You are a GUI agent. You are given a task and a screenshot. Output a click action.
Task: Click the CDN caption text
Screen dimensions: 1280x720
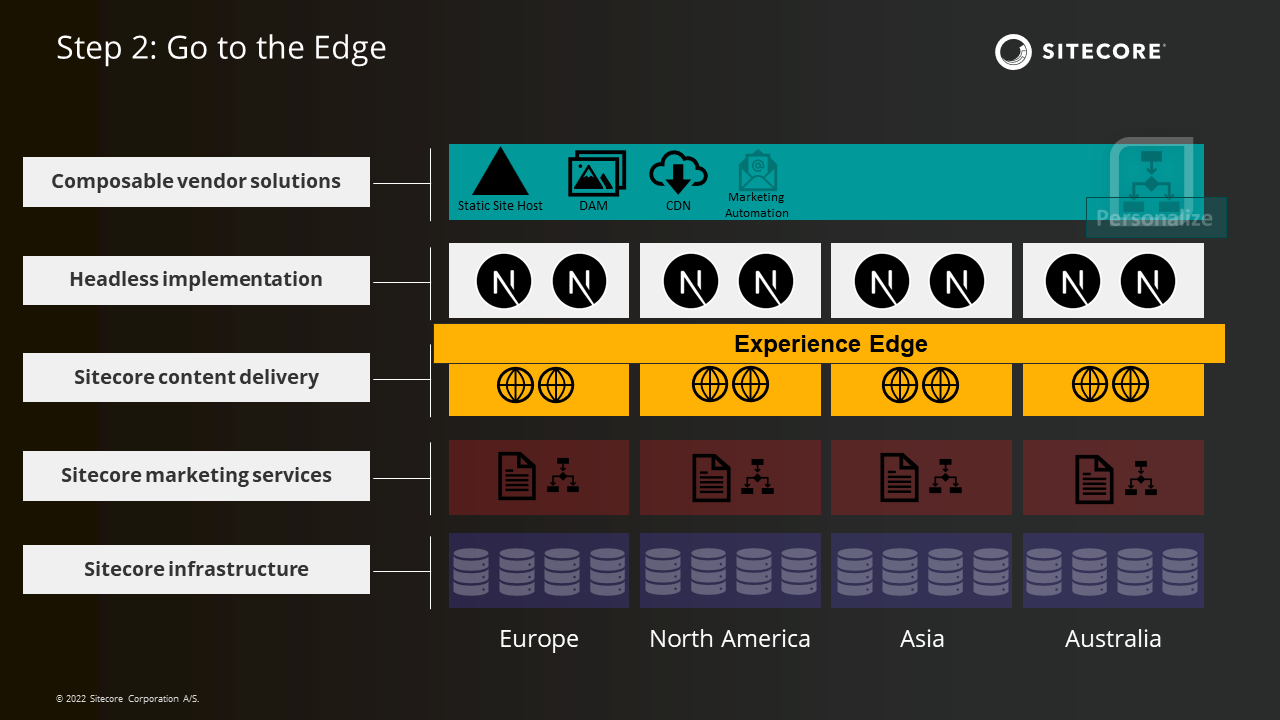pyautogui.click(x=678, y=206)
